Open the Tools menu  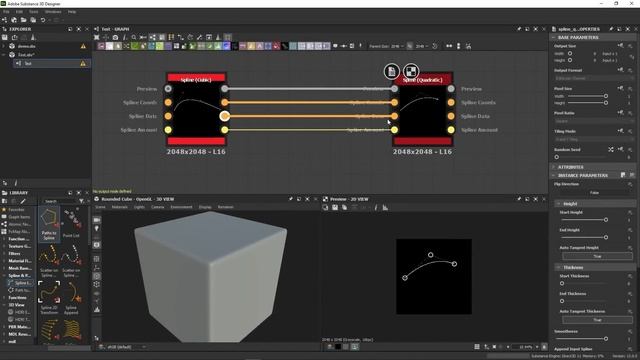click(x=33, y=12)
